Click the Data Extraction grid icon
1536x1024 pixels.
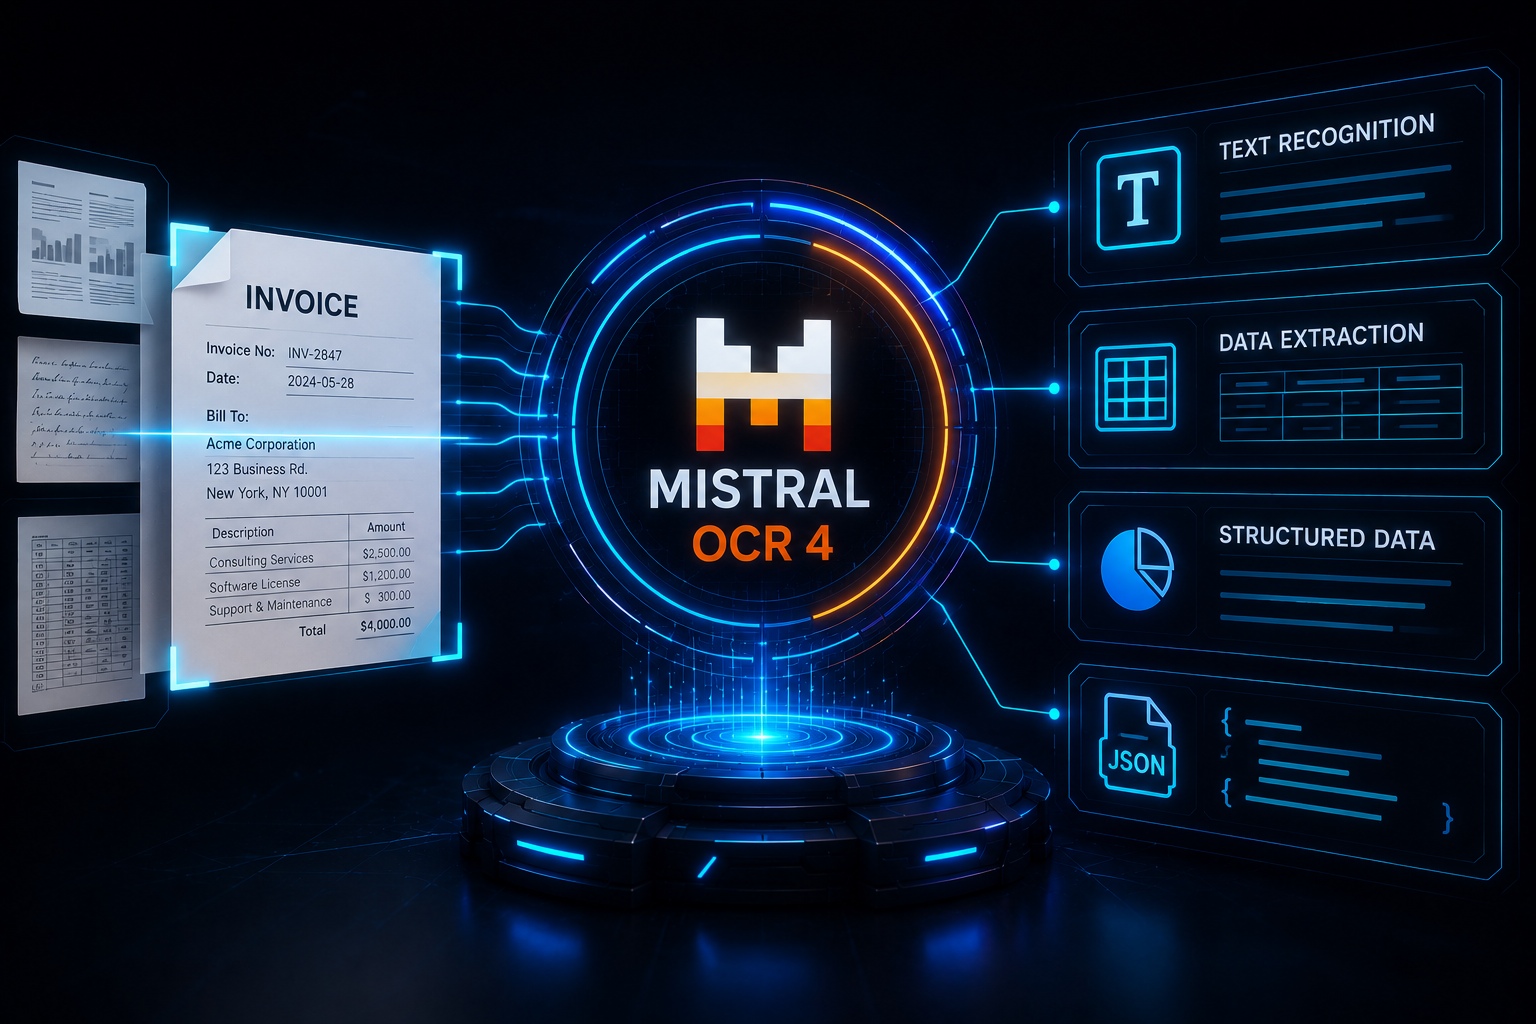[1135, 387]
